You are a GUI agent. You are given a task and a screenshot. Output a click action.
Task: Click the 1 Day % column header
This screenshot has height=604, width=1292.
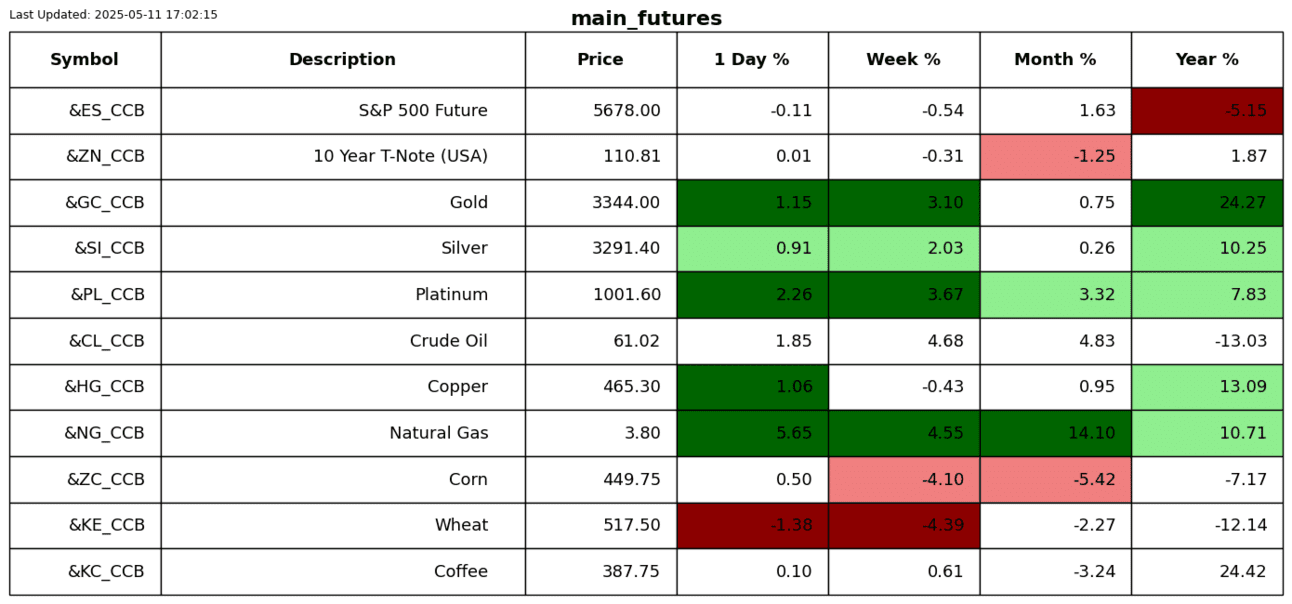point(752,60)
